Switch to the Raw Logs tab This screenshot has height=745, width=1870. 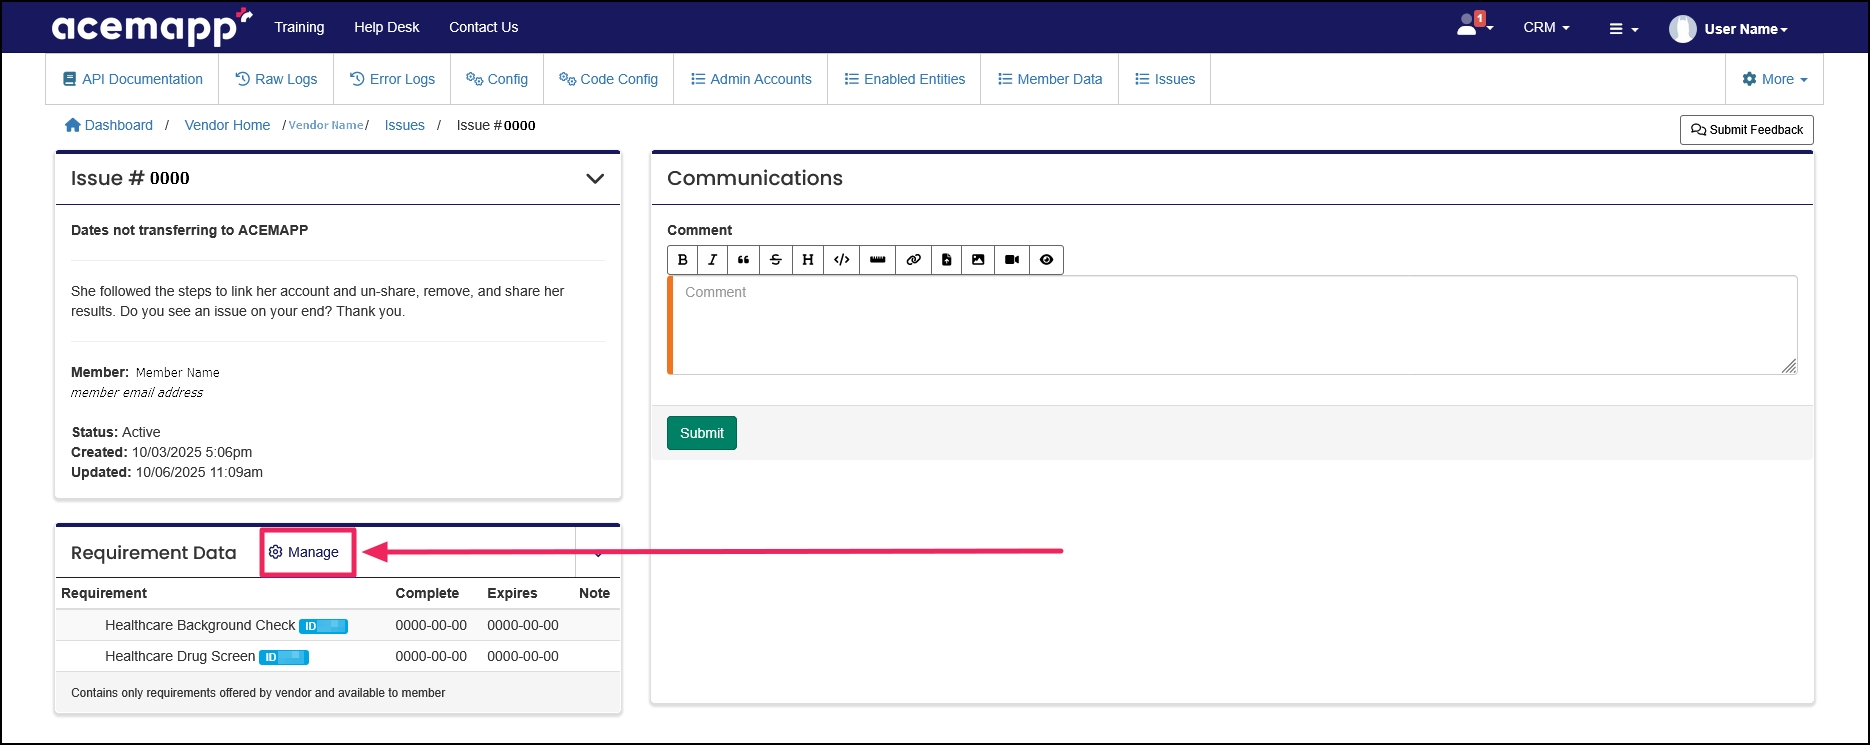[x=276, y=79]
